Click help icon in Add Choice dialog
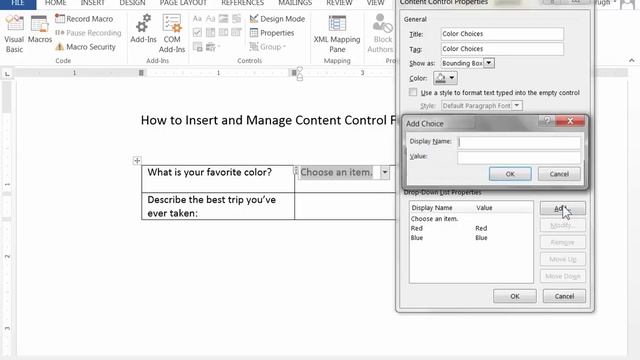Screen dimensions: 640x360 click(547, 121)
